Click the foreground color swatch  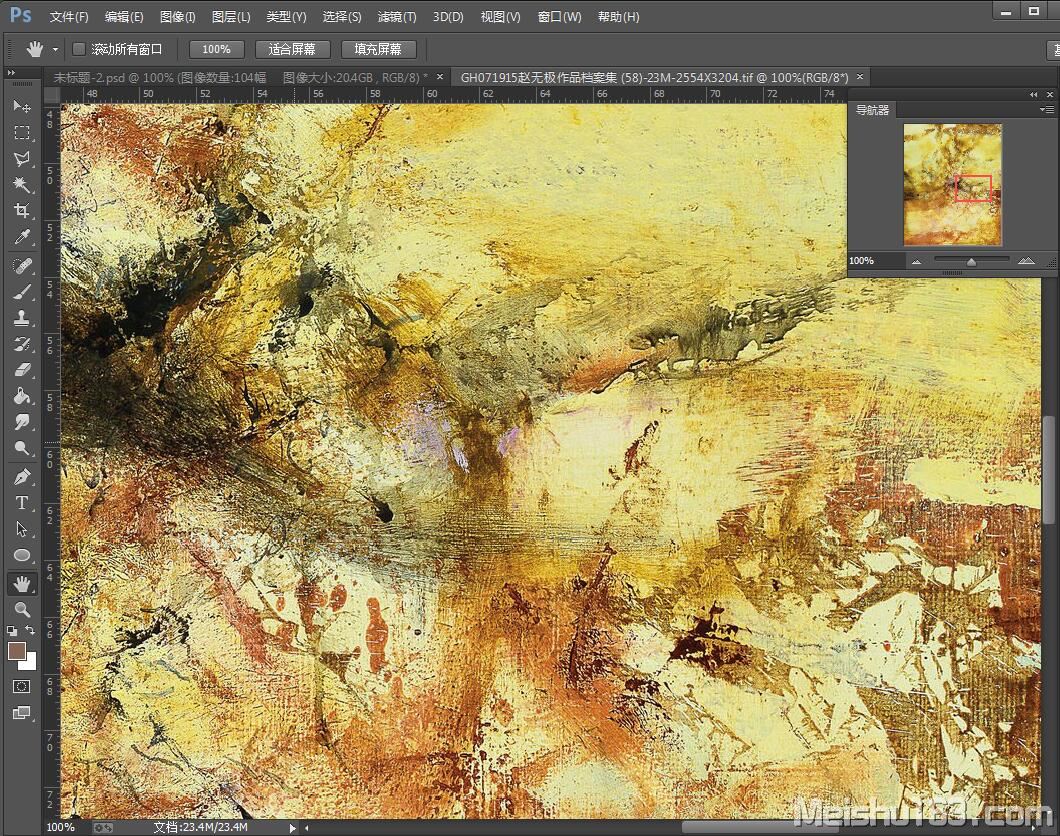click(x=16, y=651)
